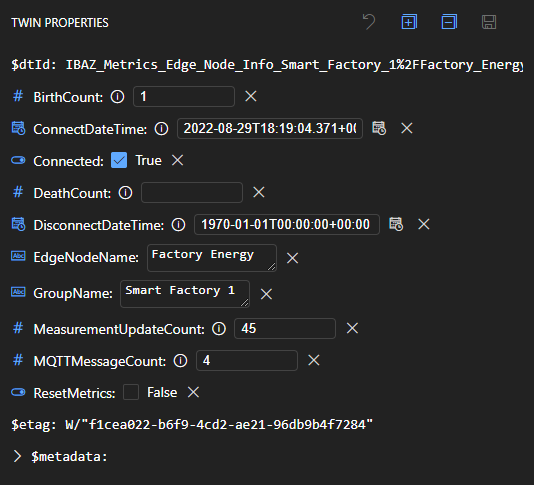Clear the DisconnectDateTime value

[x=424, y=224]
